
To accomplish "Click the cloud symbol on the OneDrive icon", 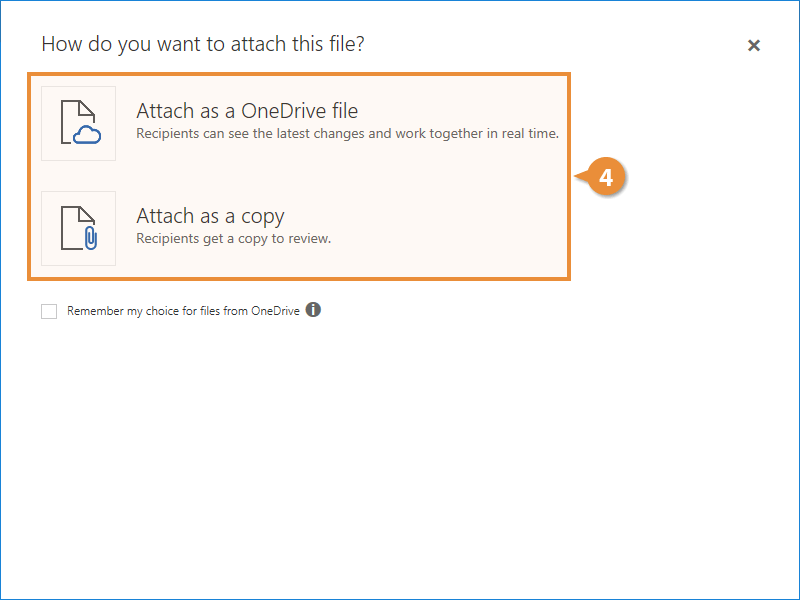I will pyautogui.click(x=88, y=137).
